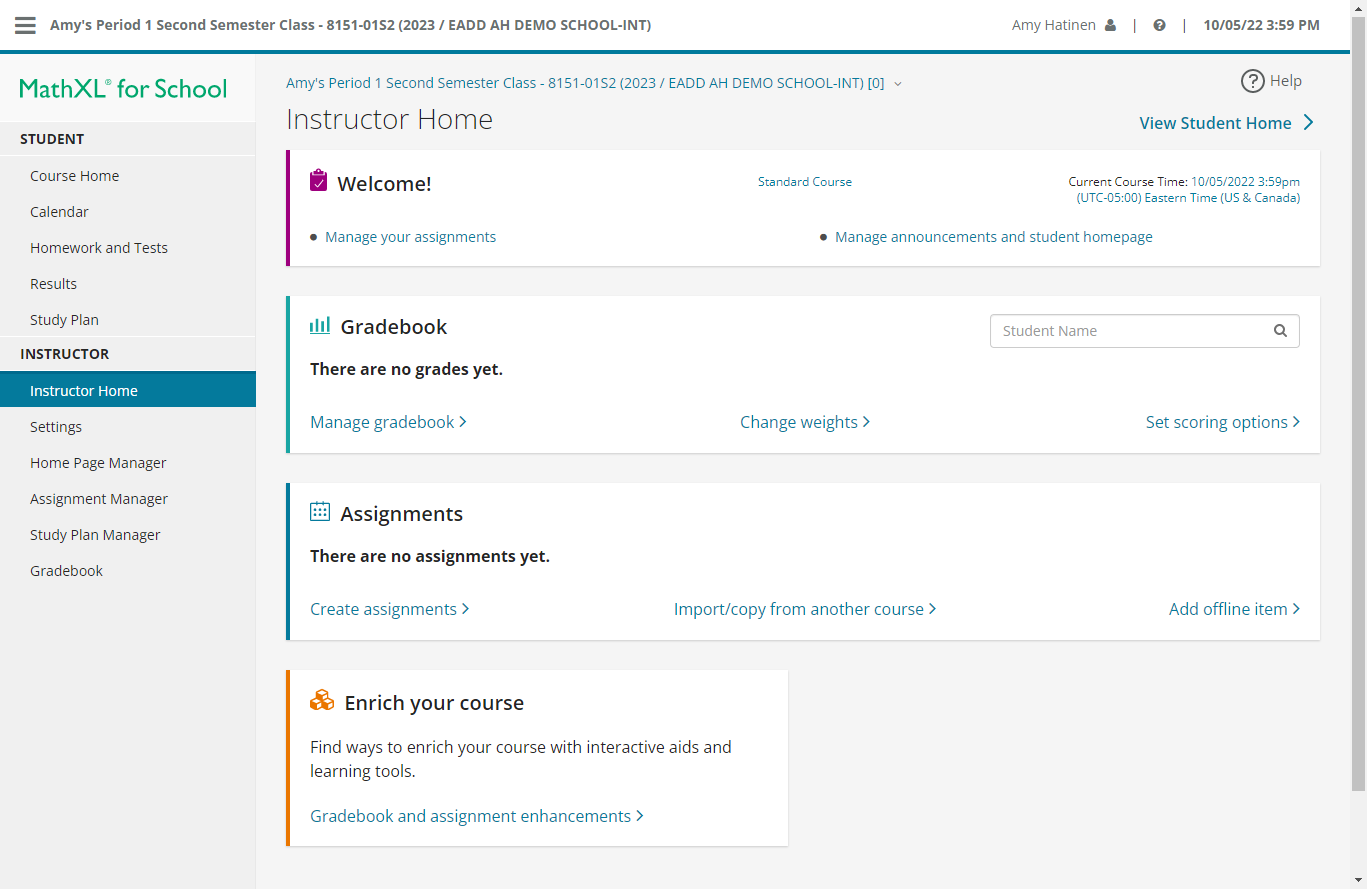
Task: Click the orange Enrich your course icon
Action: coord(321,700)
